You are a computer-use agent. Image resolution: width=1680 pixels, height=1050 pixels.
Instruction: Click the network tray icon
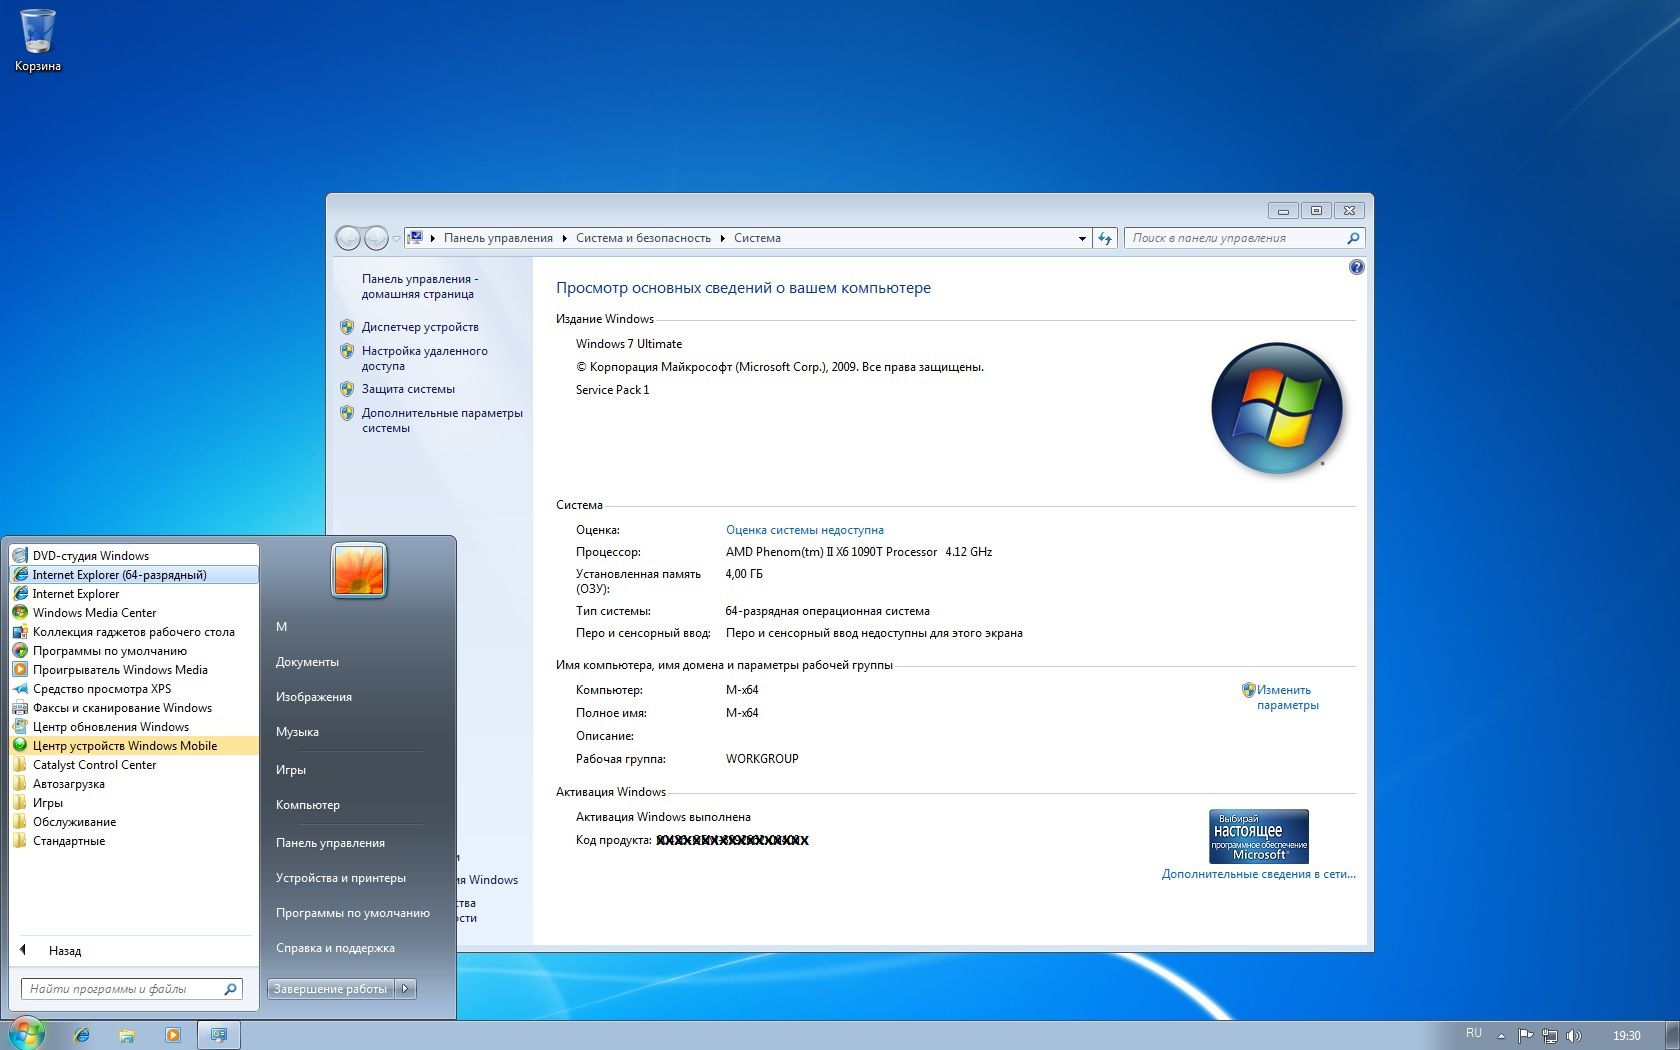tap(1550, 1036)
